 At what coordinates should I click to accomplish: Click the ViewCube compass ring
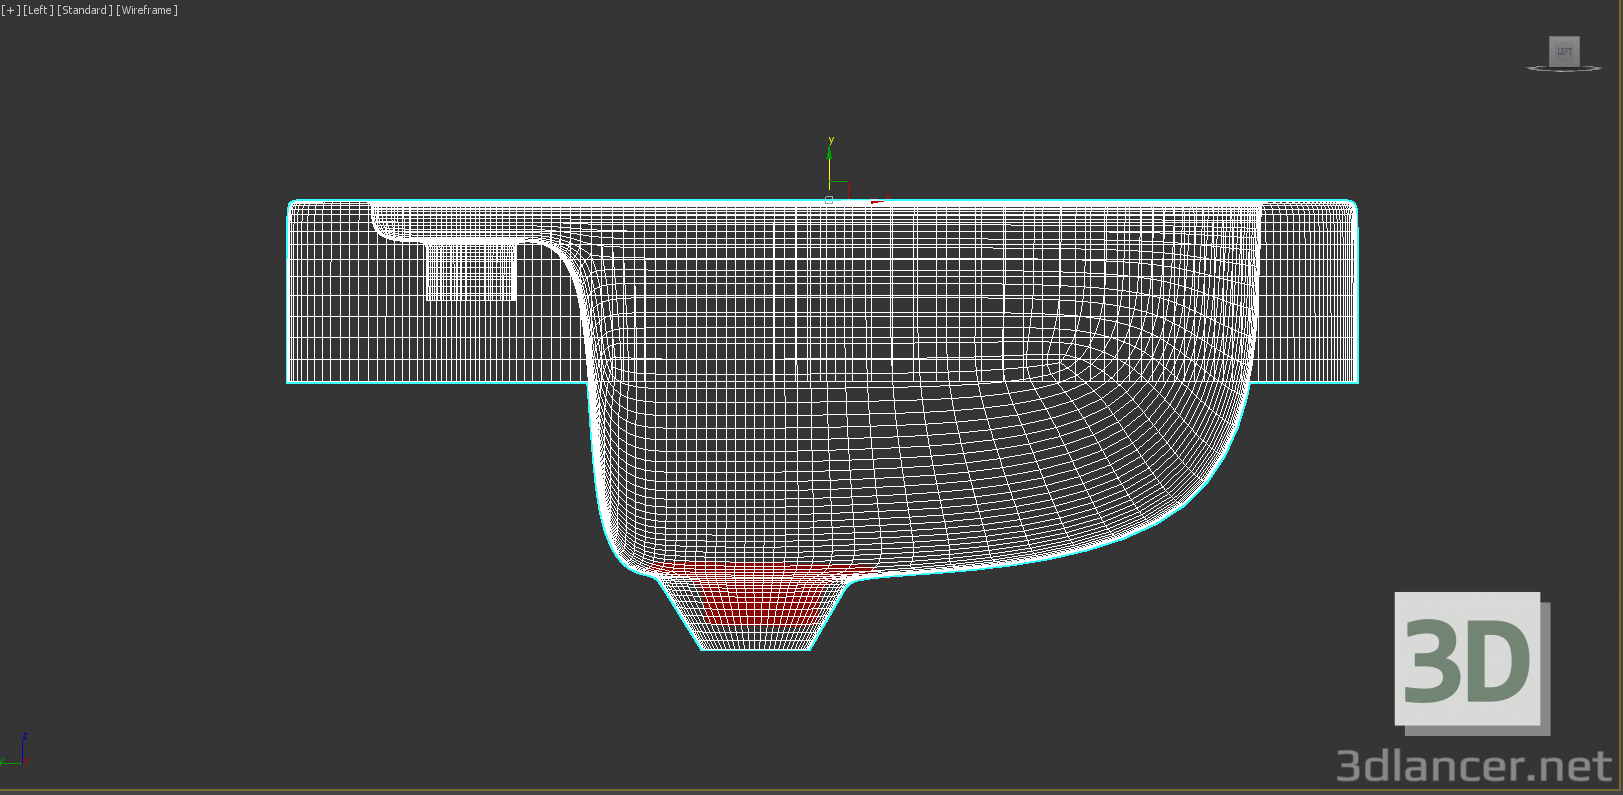(x=1564, y=68)
